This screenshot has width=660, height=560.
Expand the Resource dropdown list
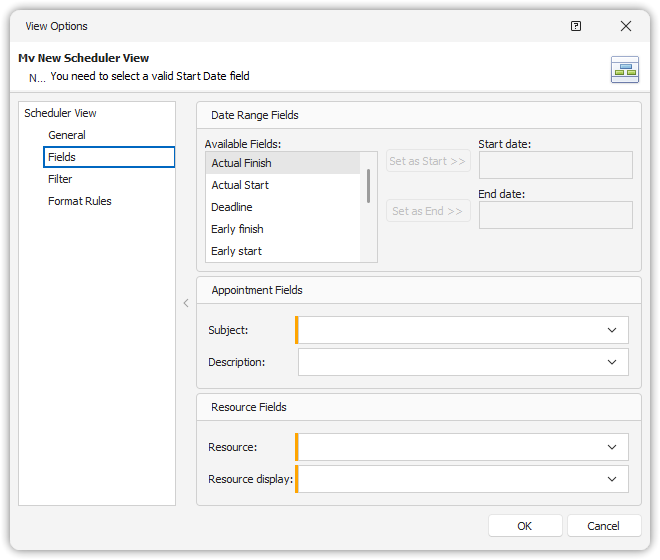click(x=612, y=447)
